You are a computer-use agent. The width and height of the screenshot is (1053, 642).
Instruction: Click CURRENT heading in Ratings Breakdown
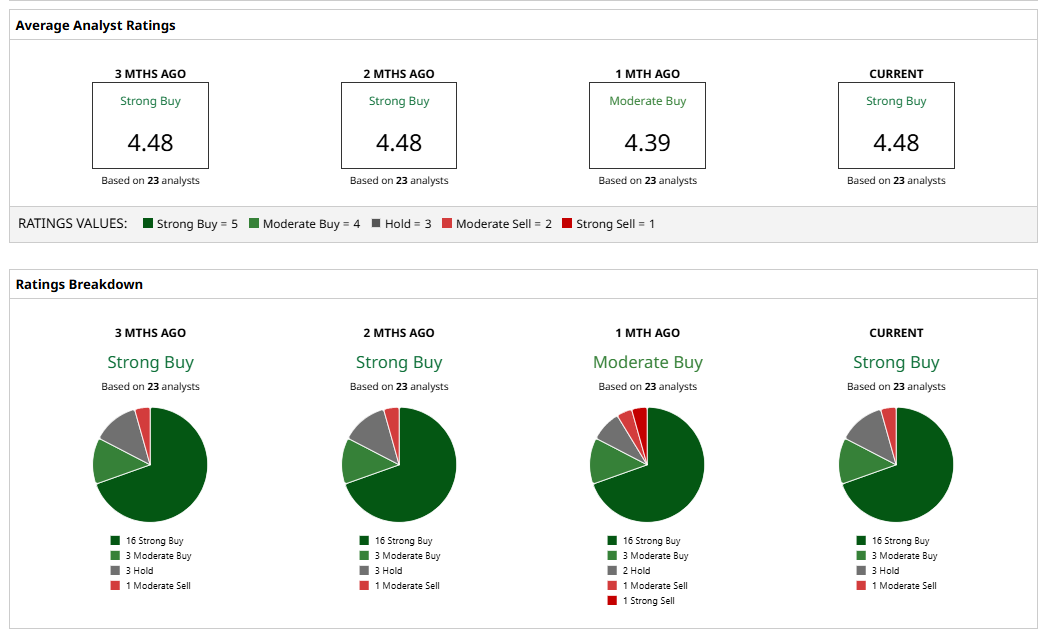click(896, 333)
